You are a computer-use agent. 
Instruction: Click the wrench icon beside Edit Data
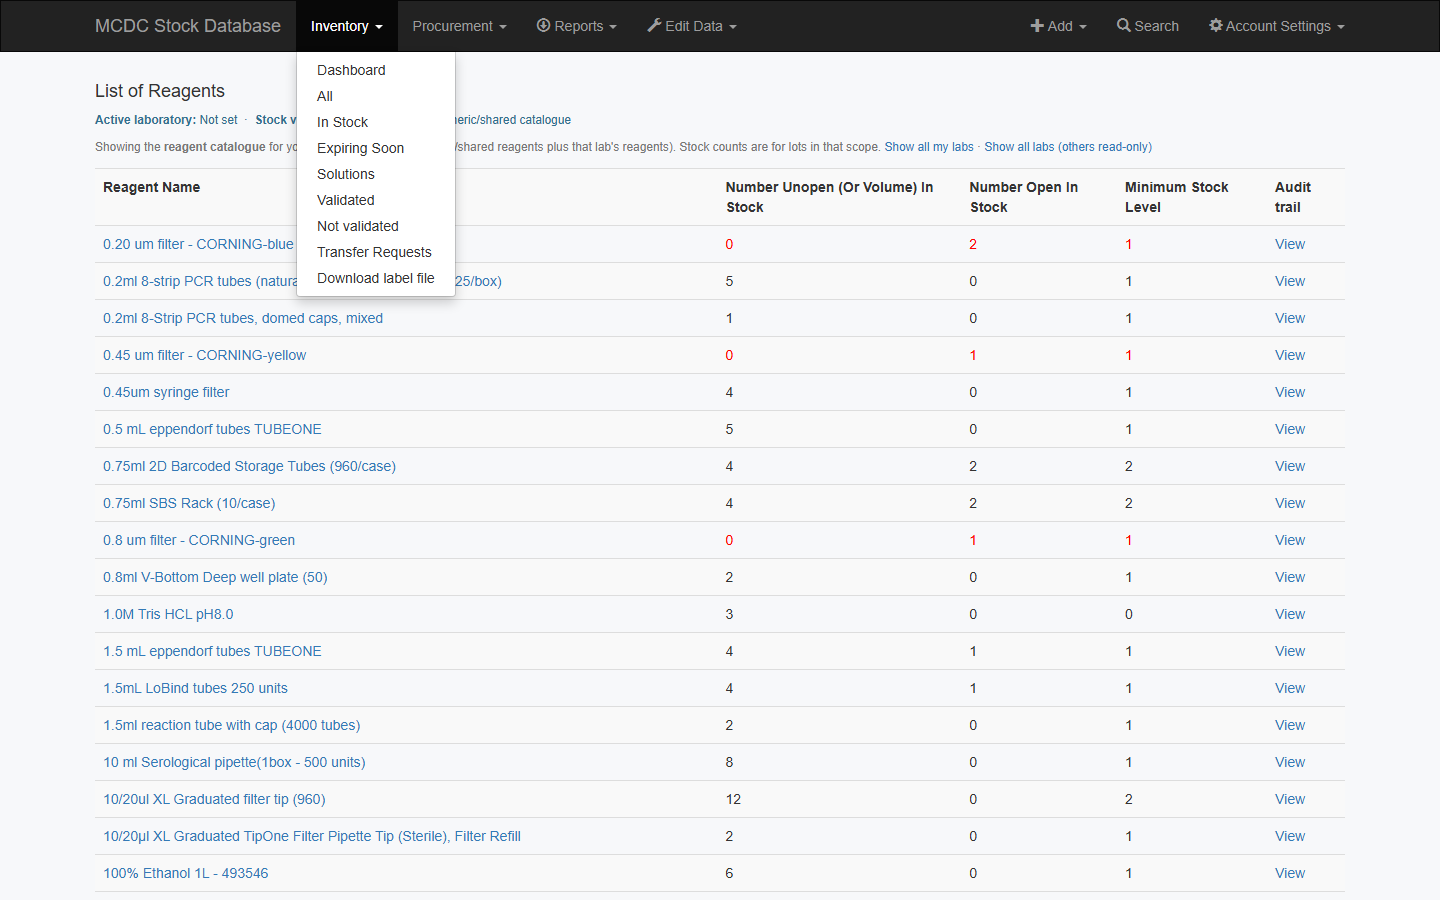click(x=654, y=26)
